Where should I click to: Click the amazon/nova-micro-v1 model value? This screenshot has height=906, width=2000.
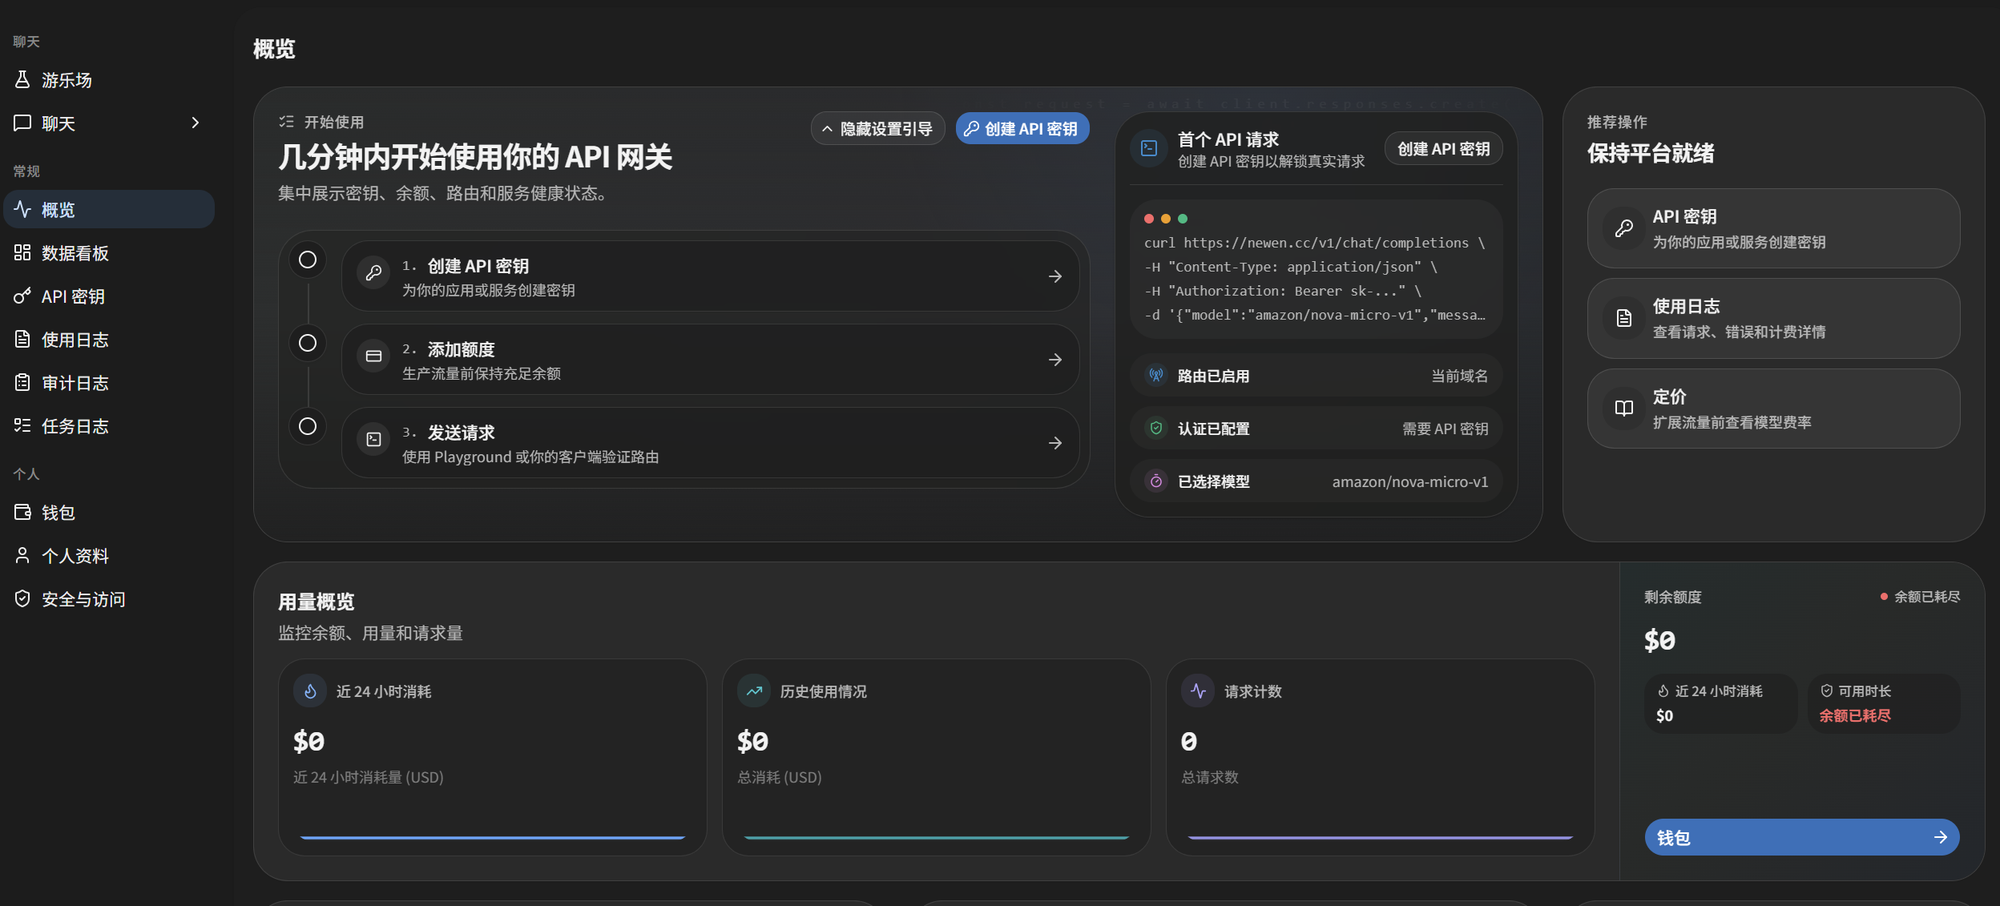click(x=1410, y=482)
